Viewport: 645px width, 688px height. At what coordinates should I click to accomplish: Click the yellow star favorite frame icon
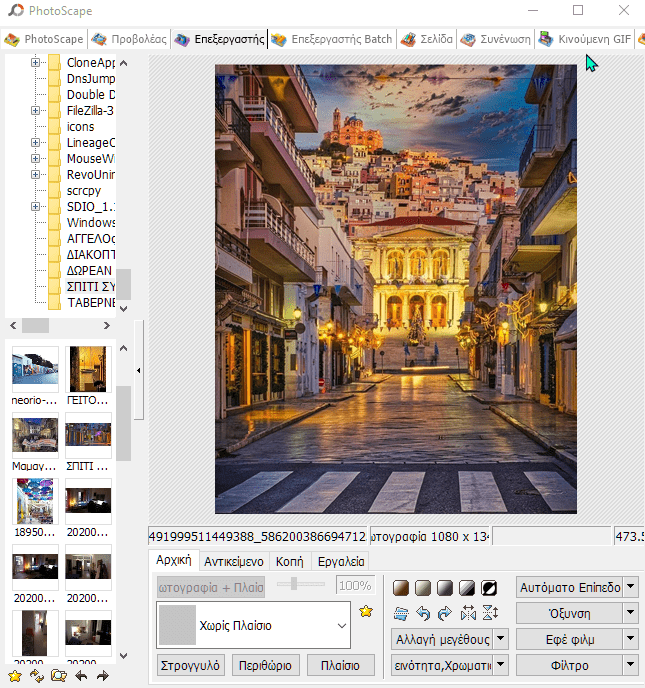tap(366, 611)
